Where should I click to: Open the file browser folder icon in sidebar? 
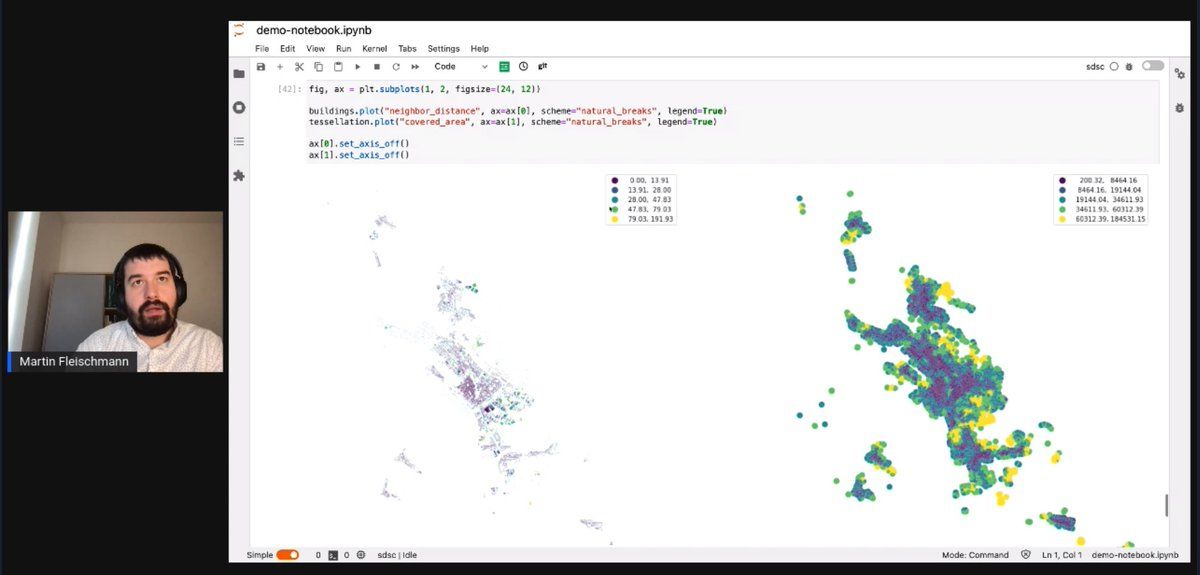pyautogui.click(x=239, y=74)
